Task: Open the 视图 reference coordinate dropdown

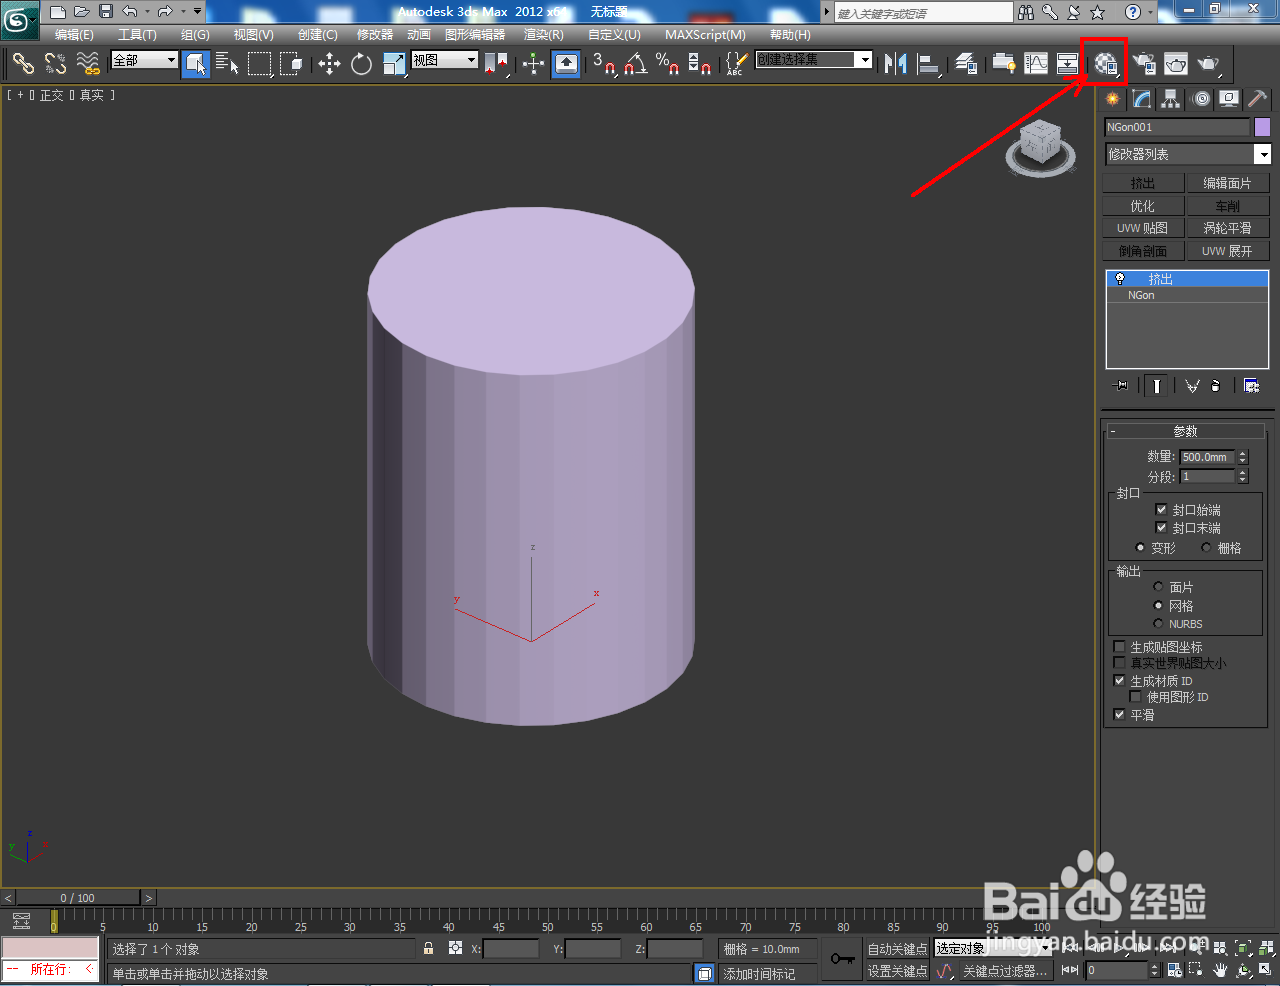Action: 445,60
